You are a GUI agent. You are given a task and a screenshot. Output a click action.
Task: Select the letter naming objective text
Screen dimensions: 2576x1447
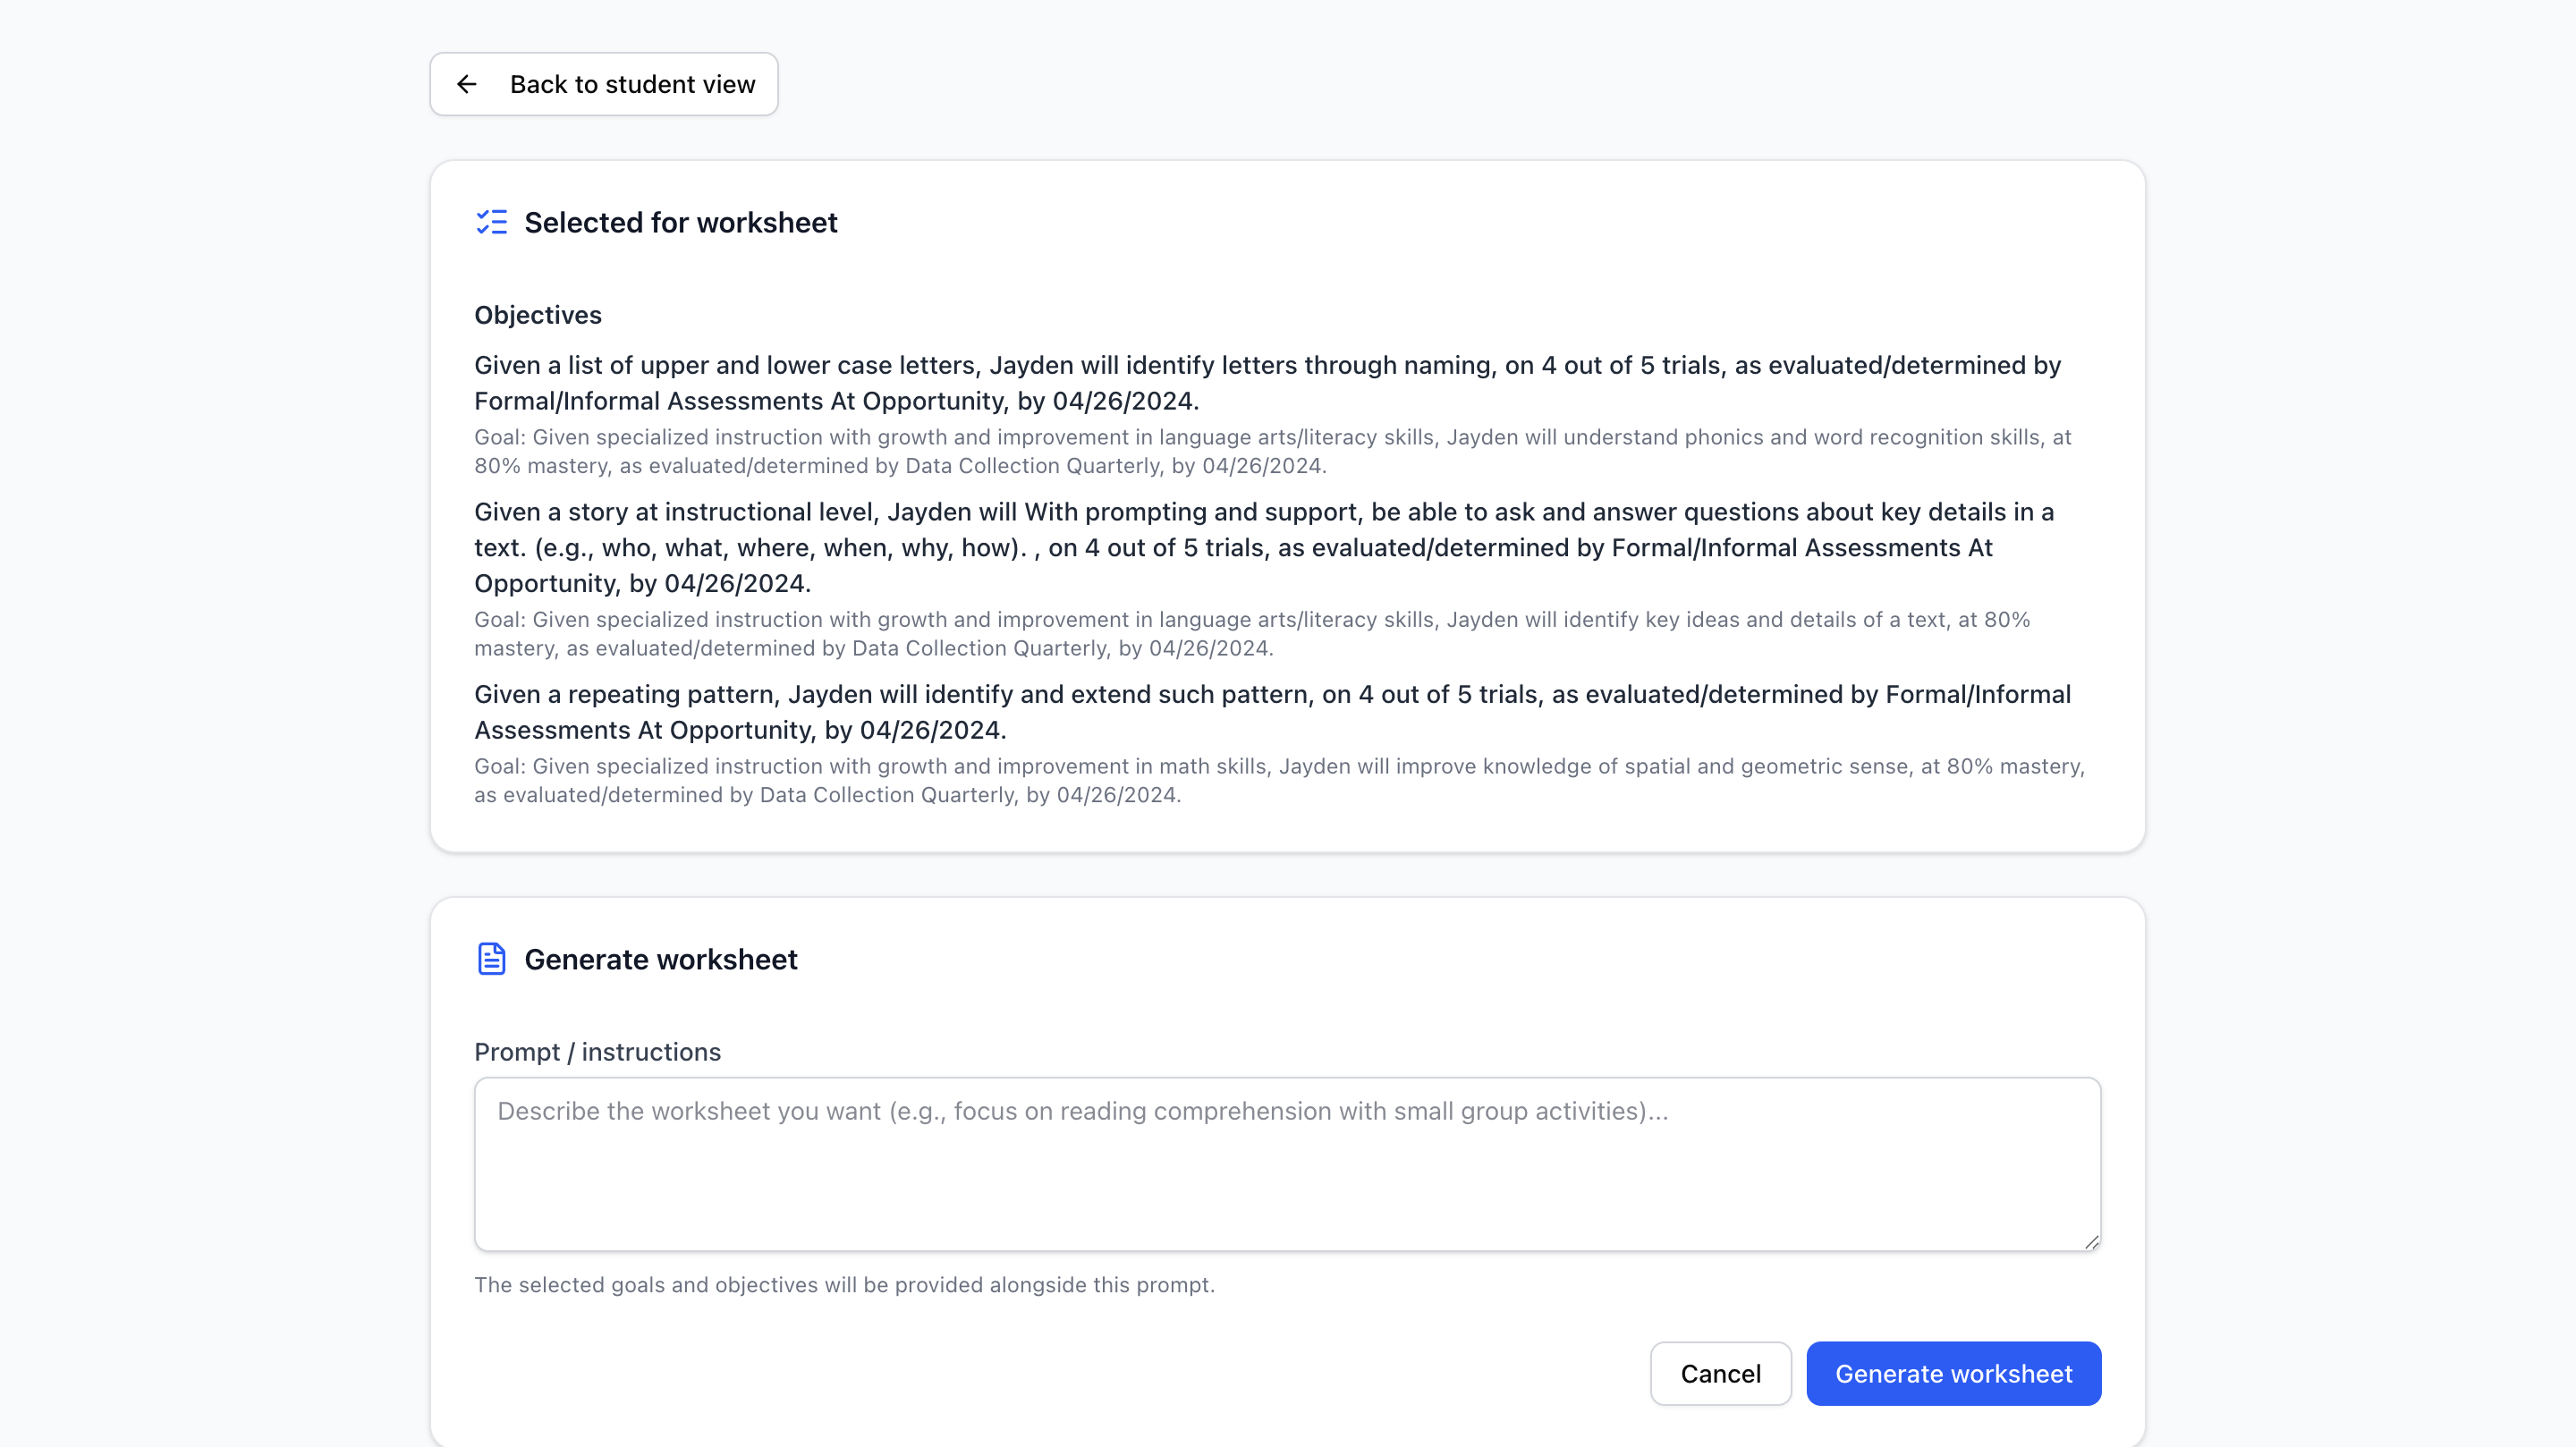(1266, 383)
